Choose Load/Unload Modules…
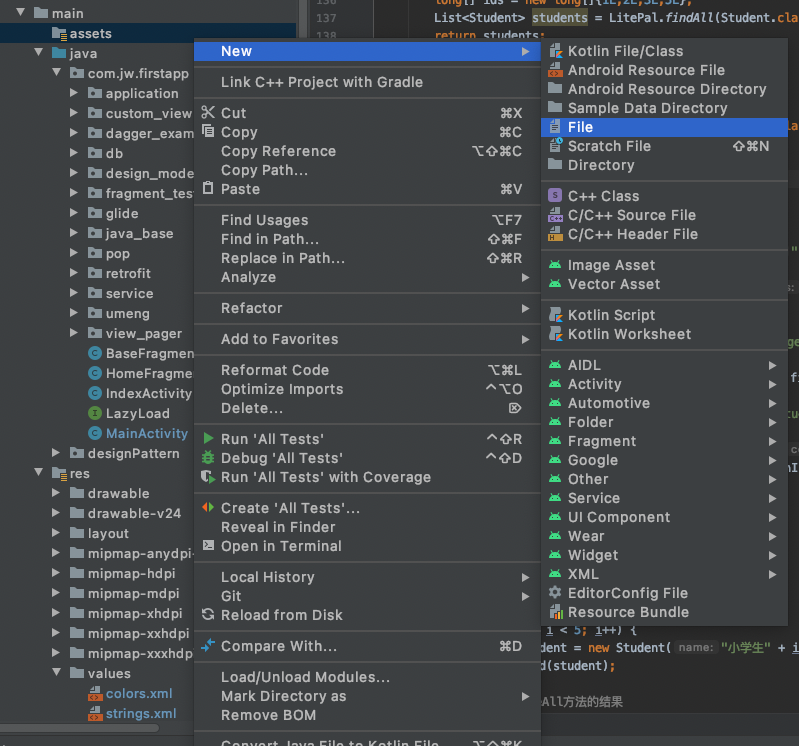This screenshot has width=799, height=746. (x=367, y=677)
